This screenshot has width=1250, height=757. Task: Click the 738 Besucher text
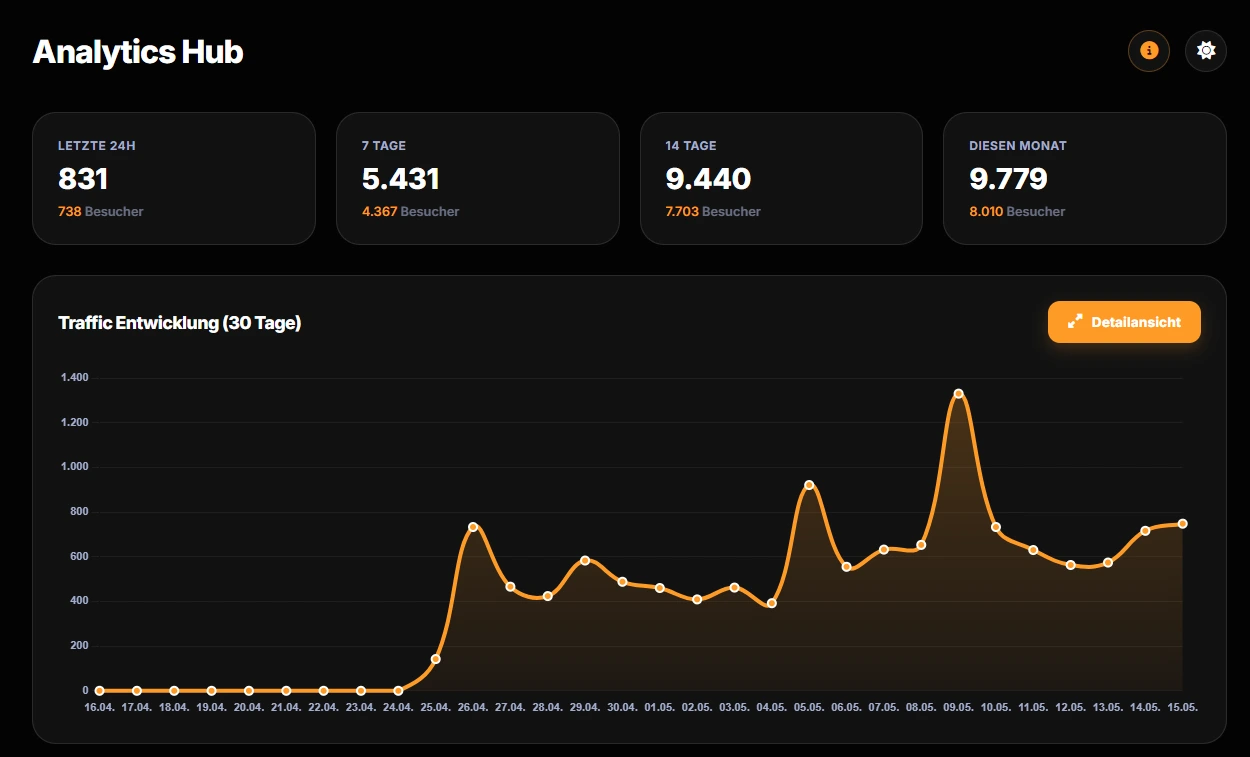coord(101,212)
